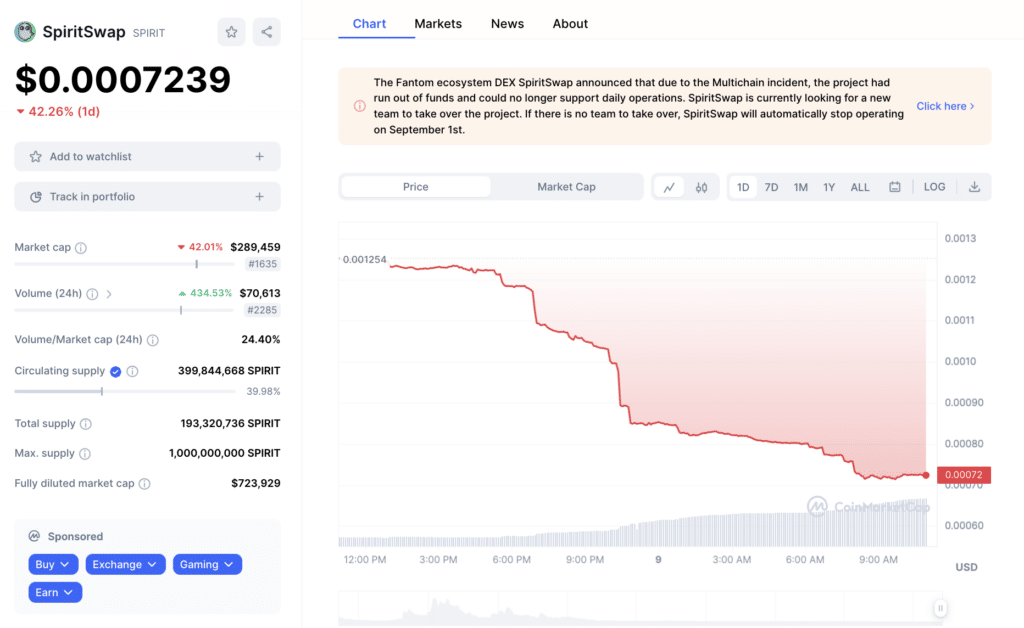Click the Sponsored section logo icon
This screenshot has height=628, width=1024.
point(34,536)
